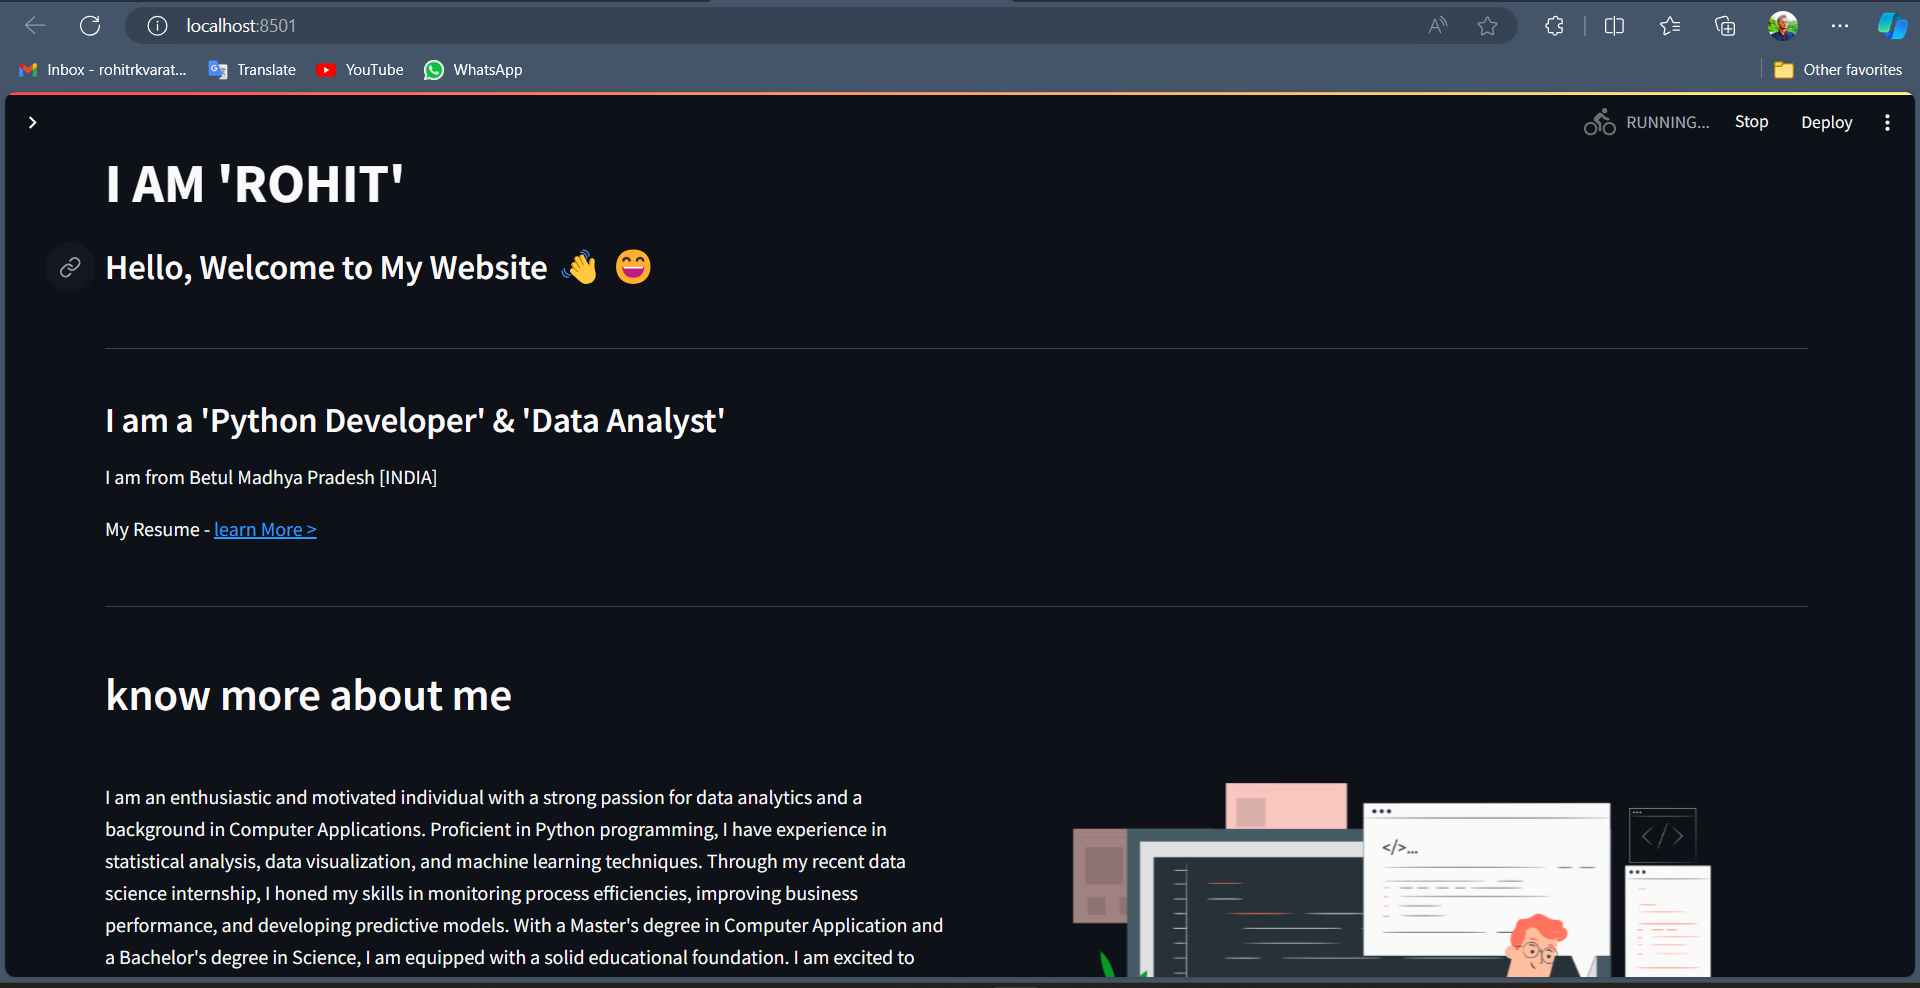The height and width of the screenshot is (988, 1920).
Task: Open the Favorites list icon
Action: click(1669, 26)
